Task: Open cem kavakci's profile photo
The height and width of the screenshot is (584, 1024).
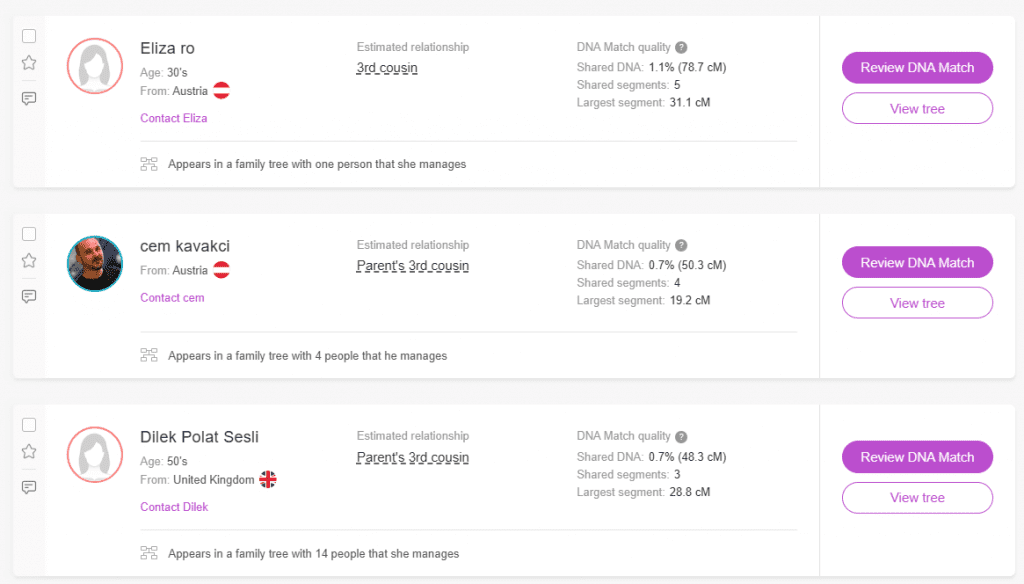Action: click(x=94, y=264)
